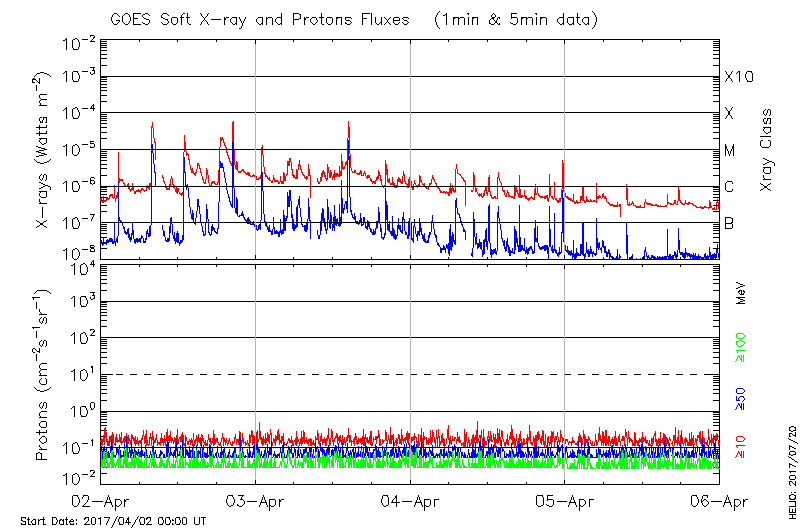Image resolution: width=800 pixels, height=530 pixels.
Task: Click the red ≥10 MeV legend label
Action: (x=741, y=446)
